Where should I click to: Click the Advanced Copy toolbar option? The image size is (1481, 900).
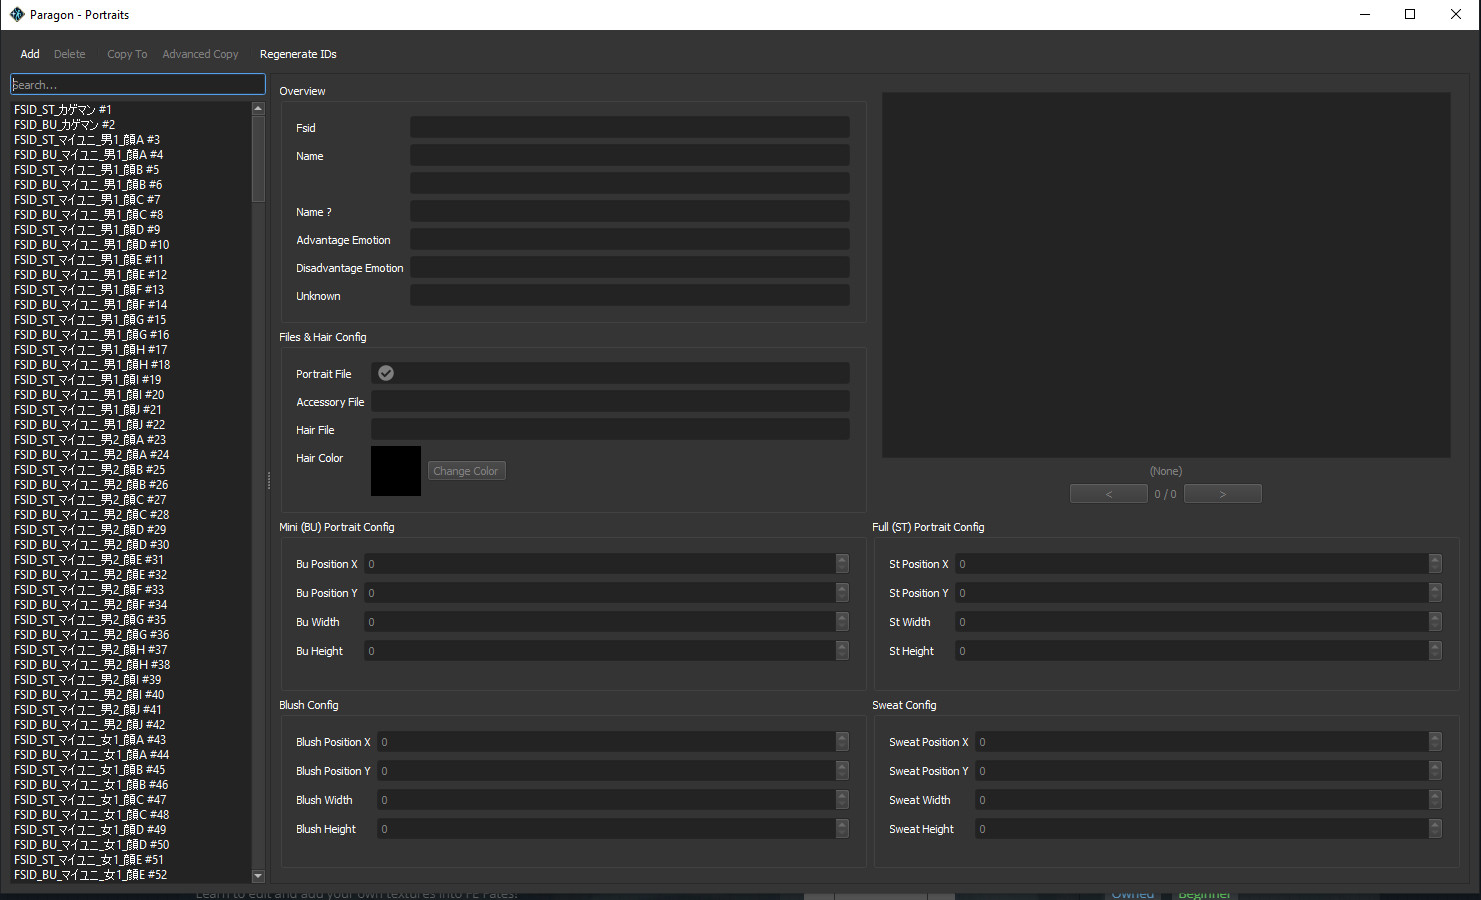pos(200,54)
